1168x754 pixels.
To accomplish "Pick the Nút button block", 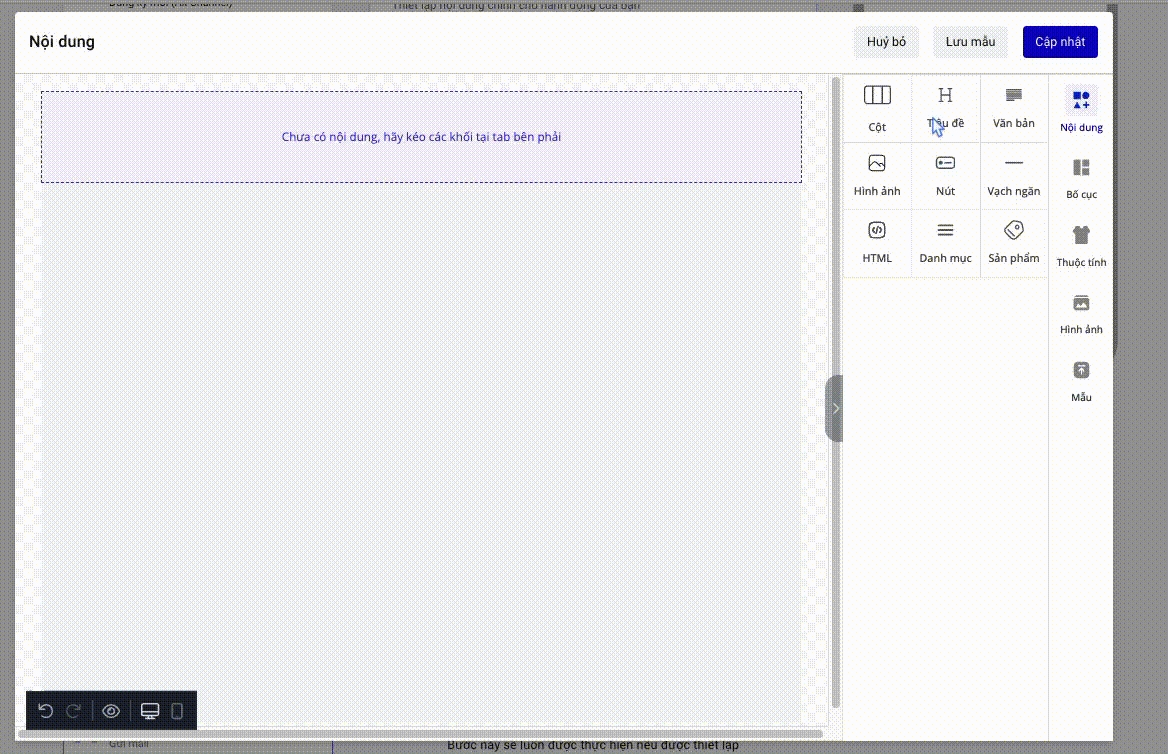I will point(945,175).
